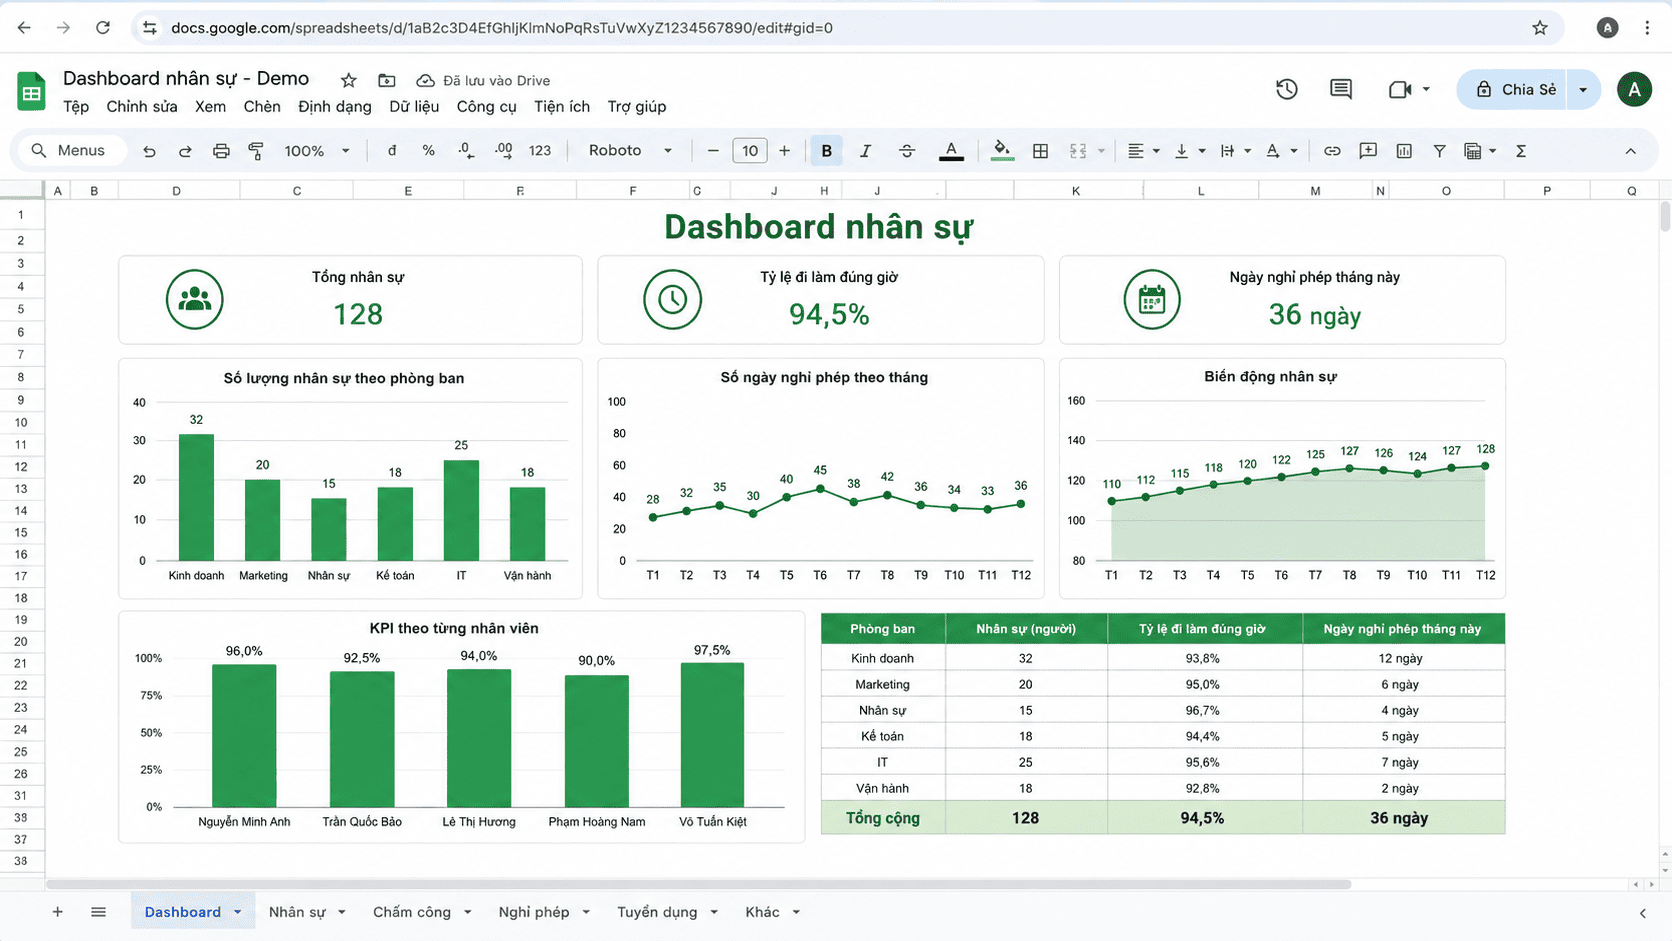Decrease decimal places icon
Screen dimensions: 1672x941
point(466,151)
